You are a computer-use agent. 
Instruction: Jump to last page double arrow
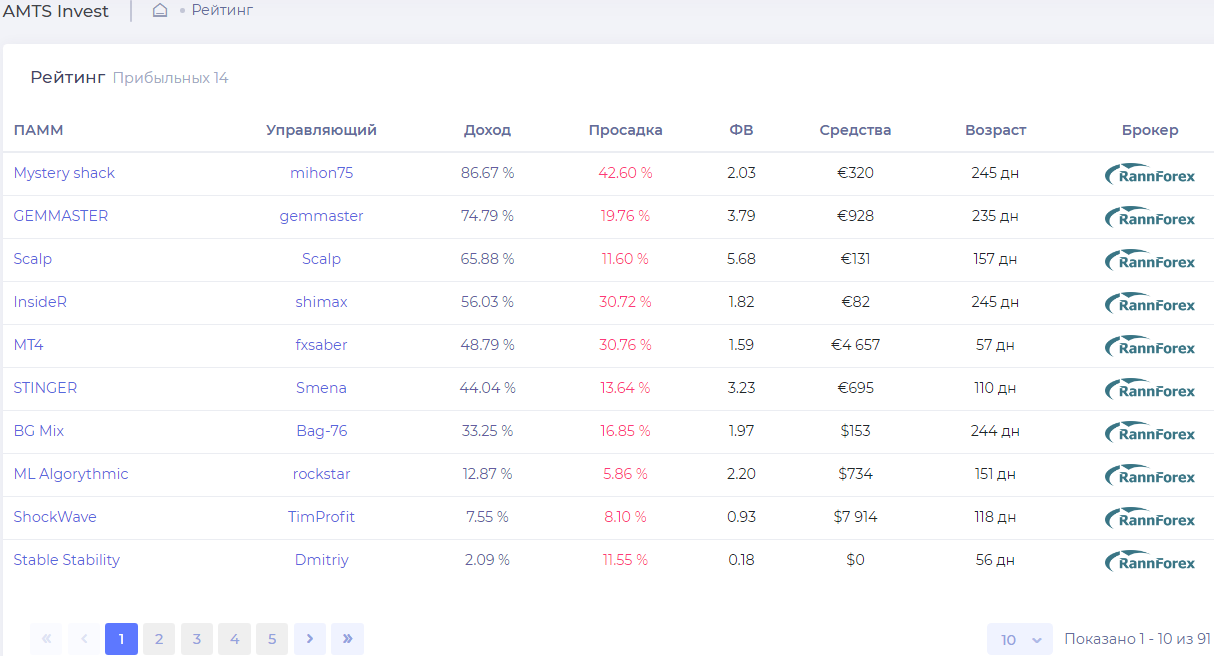point(347,639)
